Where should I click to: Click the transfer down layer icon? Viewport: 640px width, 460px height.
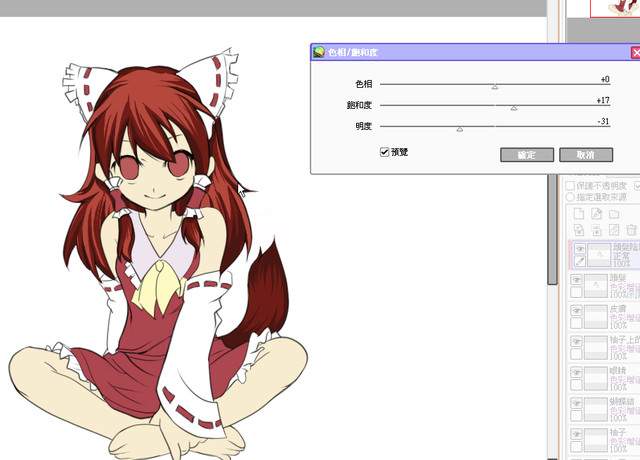click(579, 230)
